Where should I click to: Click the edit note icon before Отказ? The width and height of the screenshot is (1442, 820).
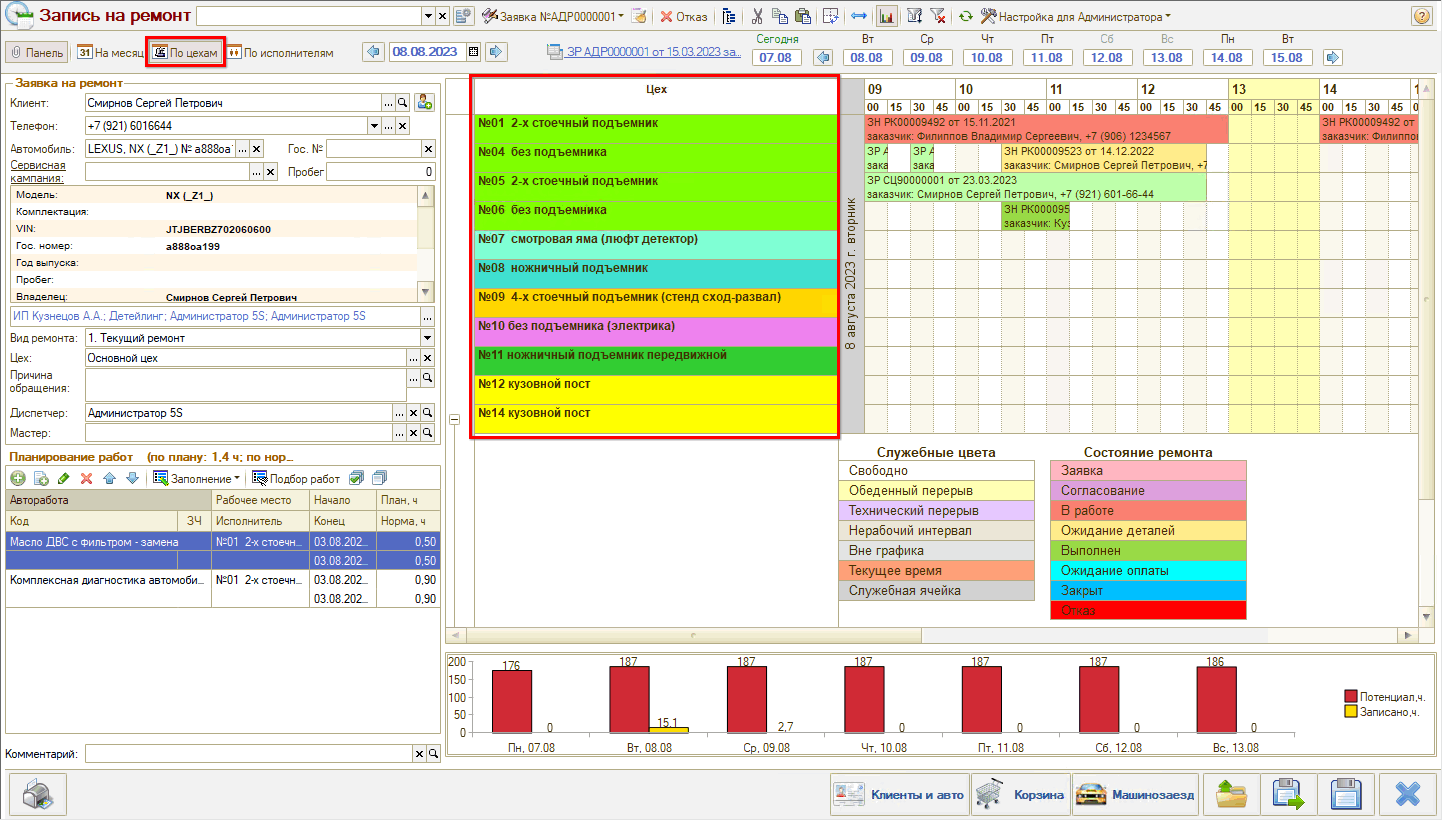coord(639,16)
